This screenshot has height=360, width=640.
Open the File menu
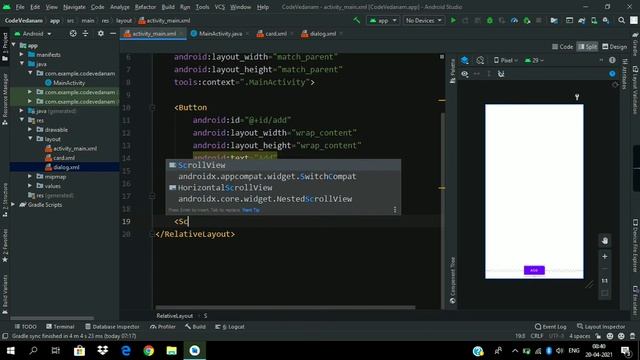[x=20, y=7]
